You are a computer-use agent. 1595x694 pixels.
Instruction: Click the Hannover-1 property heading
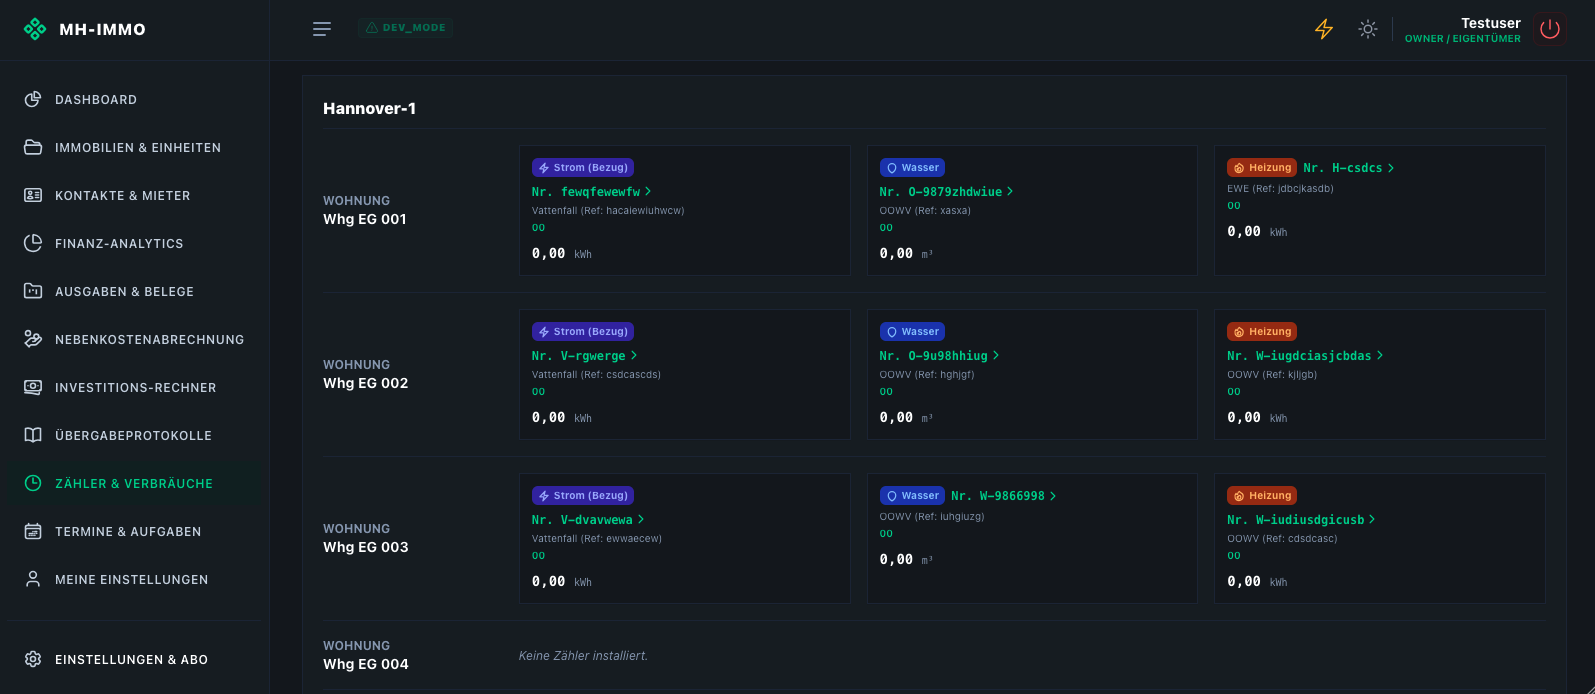click(x=369, y=109)
